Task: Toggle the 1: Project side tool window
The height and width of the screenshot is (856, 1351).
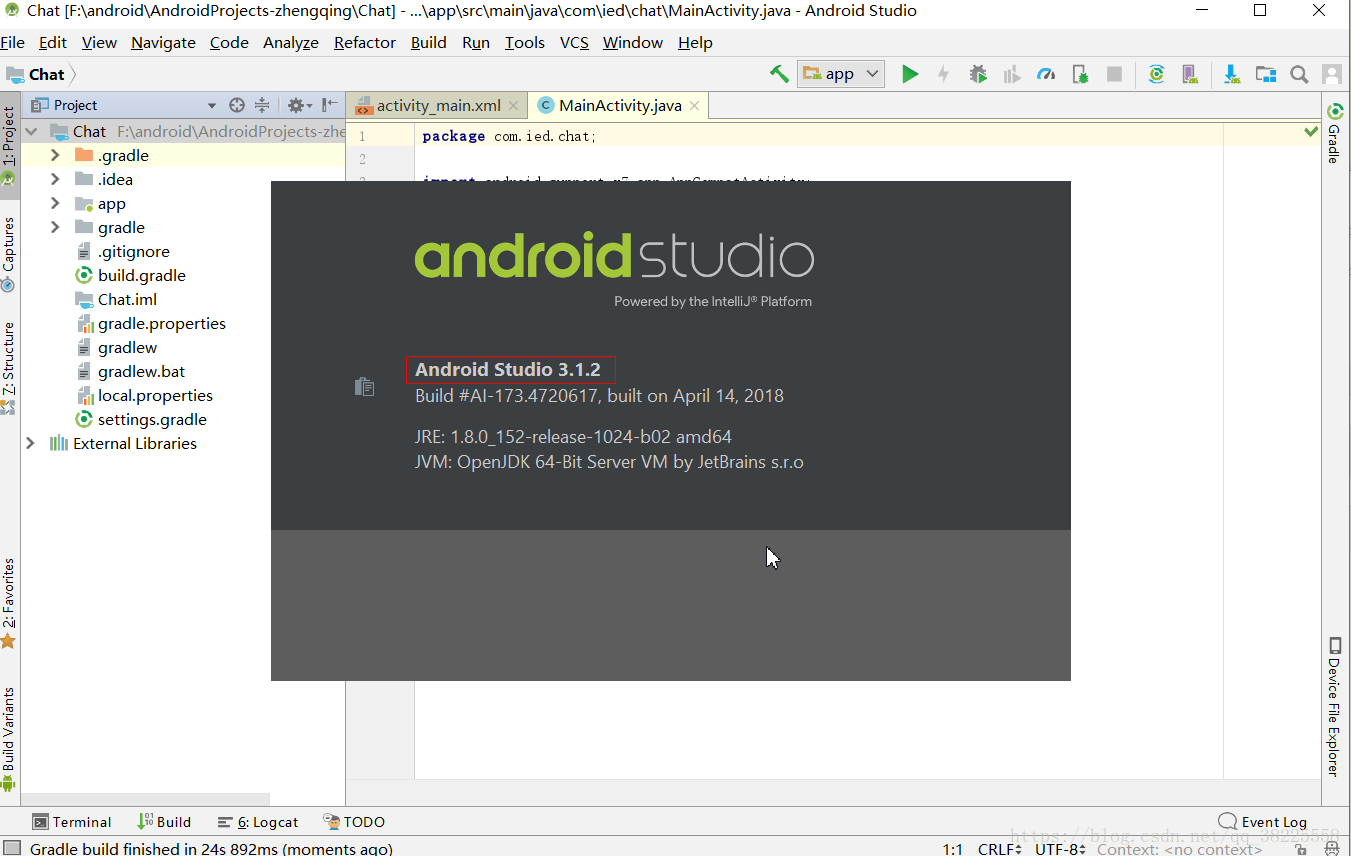Action: tap(9, 147)
